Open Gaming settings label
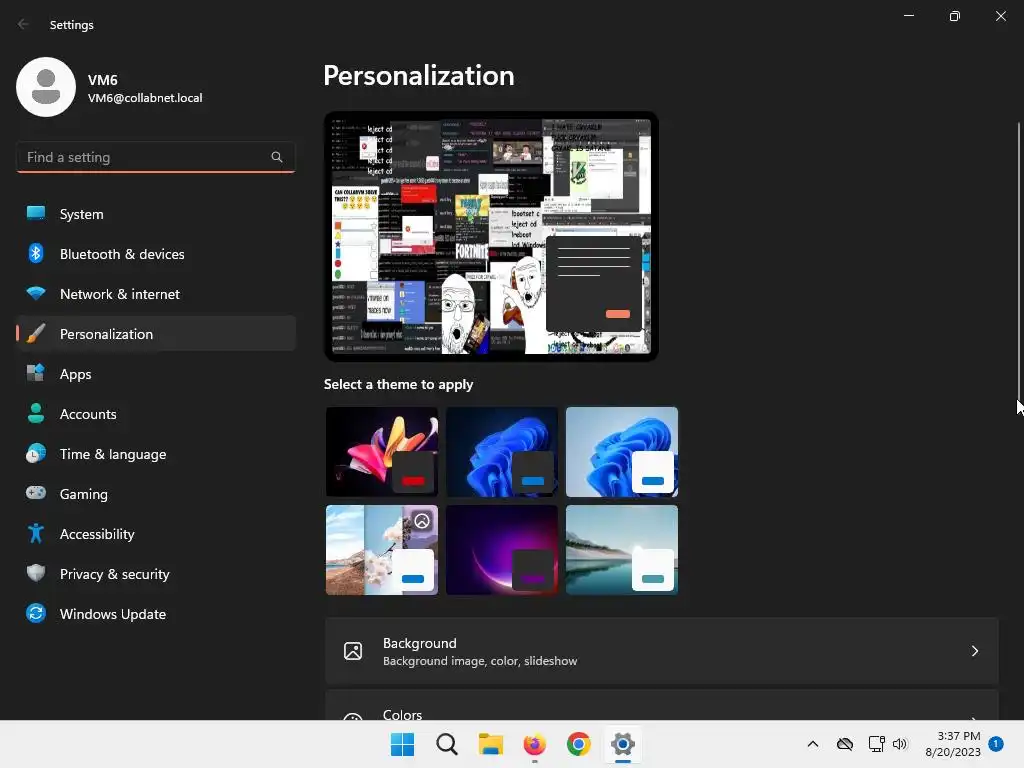Viewport: 1024px width, 768px height. [x=84, y=494]
